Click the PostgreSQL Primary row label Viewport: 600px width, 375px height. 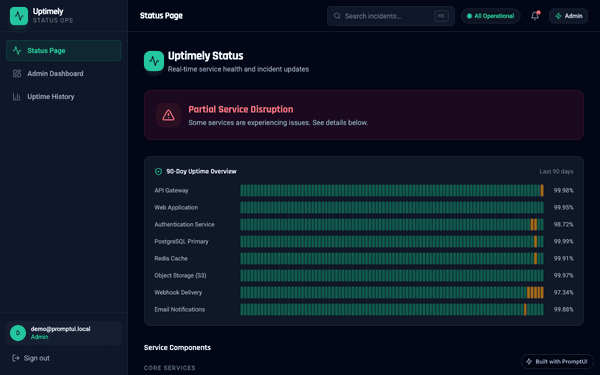click(181, 241)
